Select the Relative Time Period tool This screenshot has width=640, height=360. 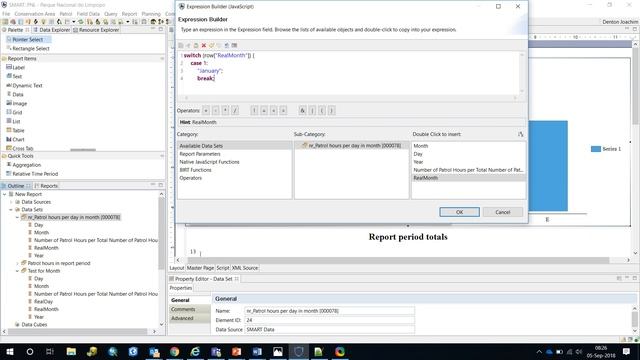tap(32, 174)
